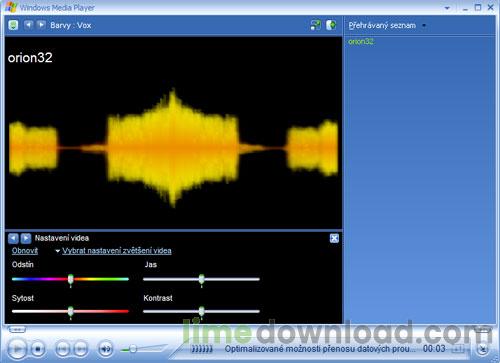This screenshot has height=363, width=500.
Task: Mute the sound with speaker button
Action: 106,349
